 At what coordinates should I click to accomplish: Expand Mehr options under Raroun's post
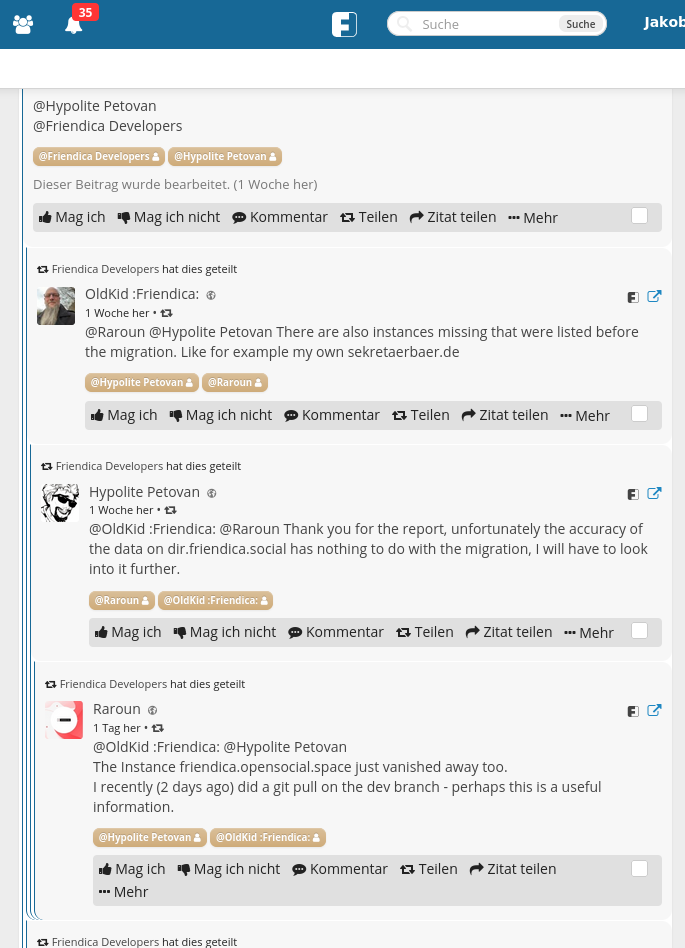click(123, 892)
